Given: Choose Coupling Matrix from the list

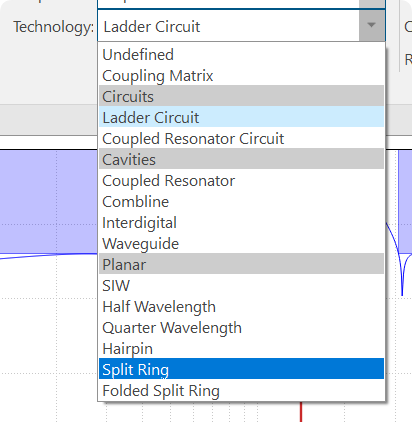Looking at the screenshot, I should (x=241, y=75).
